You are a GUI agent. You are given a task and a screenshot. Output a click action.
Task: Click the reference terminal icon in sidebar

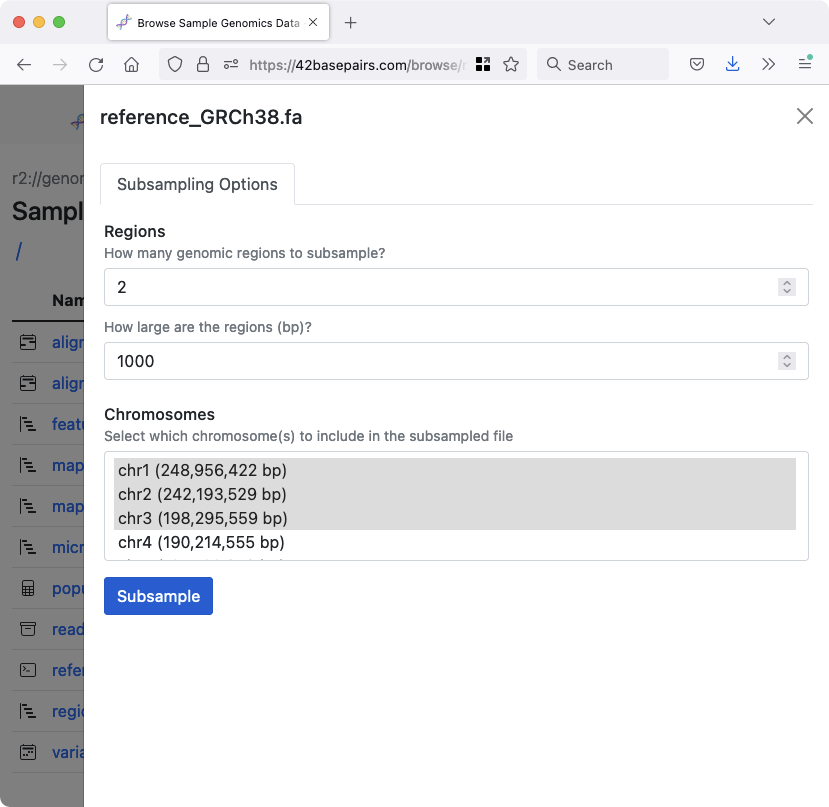[x=27, y=670]
